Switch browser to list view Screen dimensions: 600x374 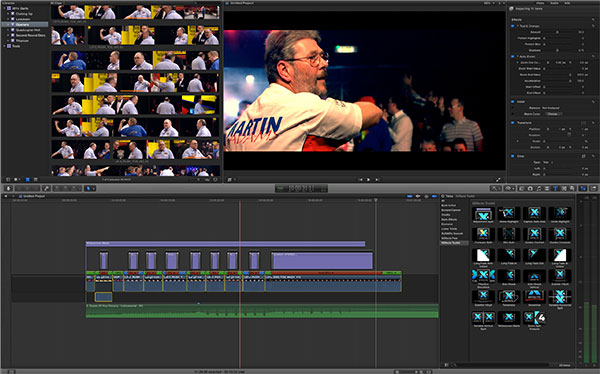[x=36, y=179]
